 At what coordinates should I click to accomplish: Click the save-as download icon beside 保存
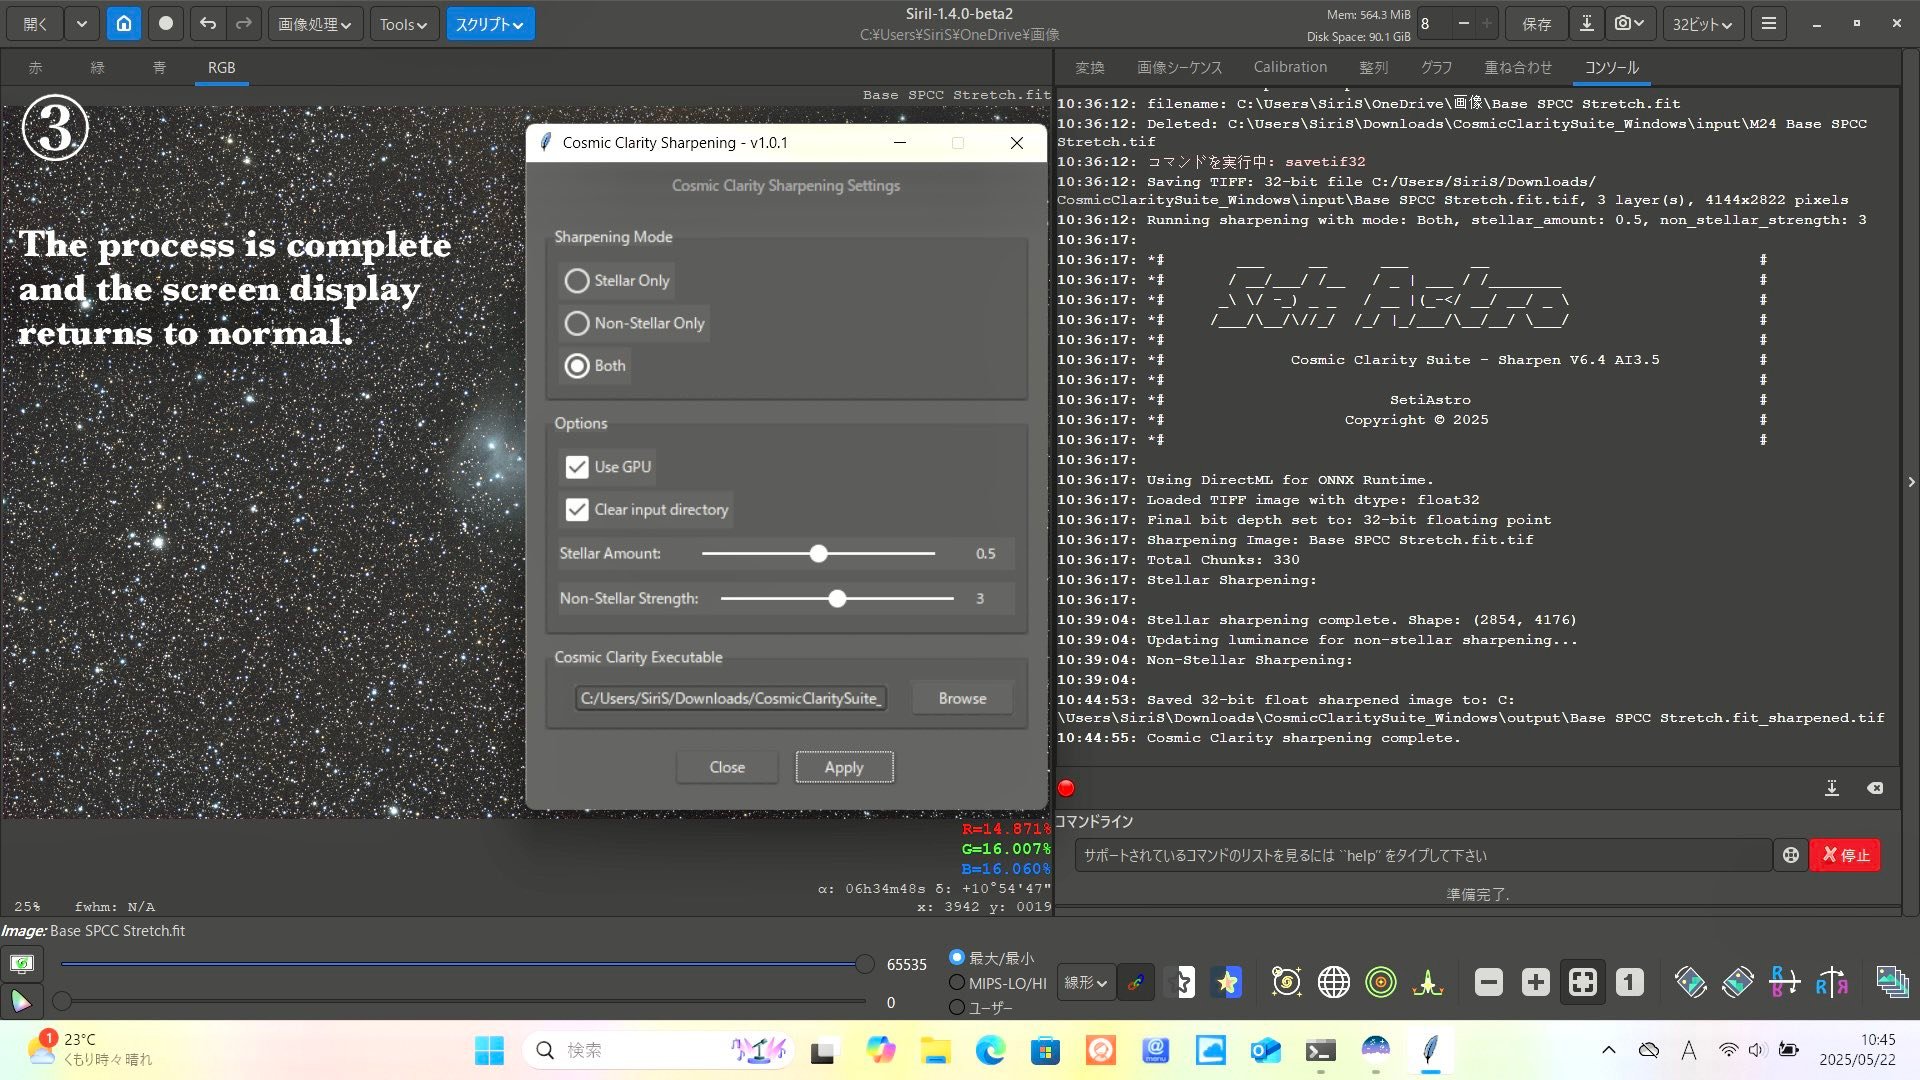coord(1586,24)
